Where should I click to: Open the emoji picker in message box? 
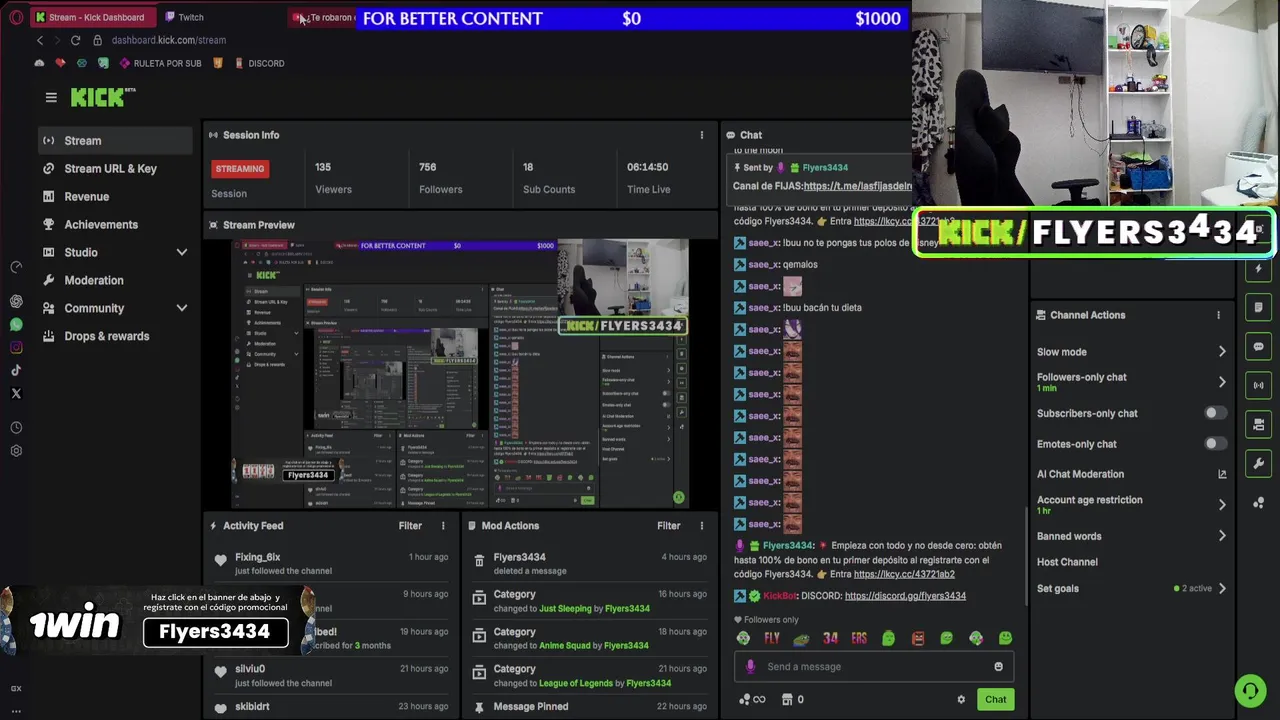click(x=998, y=667)
